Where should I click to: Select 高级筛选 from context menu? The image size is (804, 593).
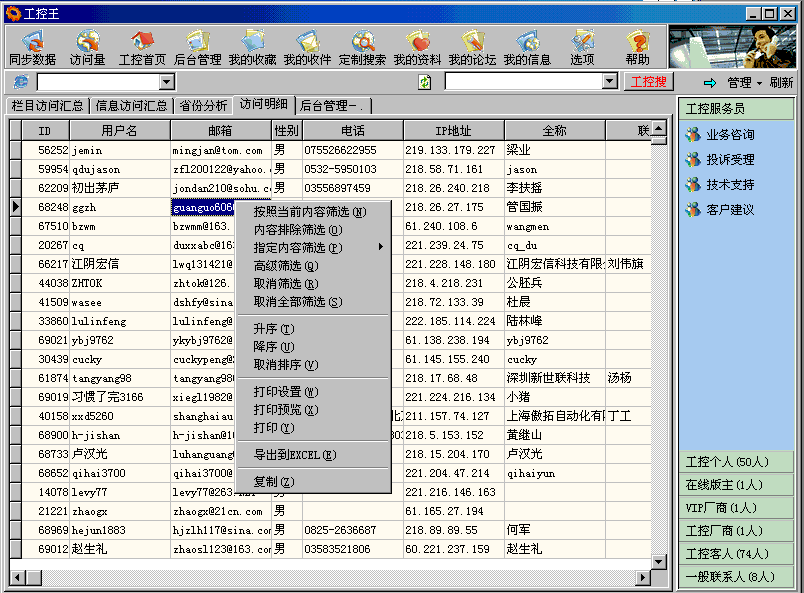point(286,266)
